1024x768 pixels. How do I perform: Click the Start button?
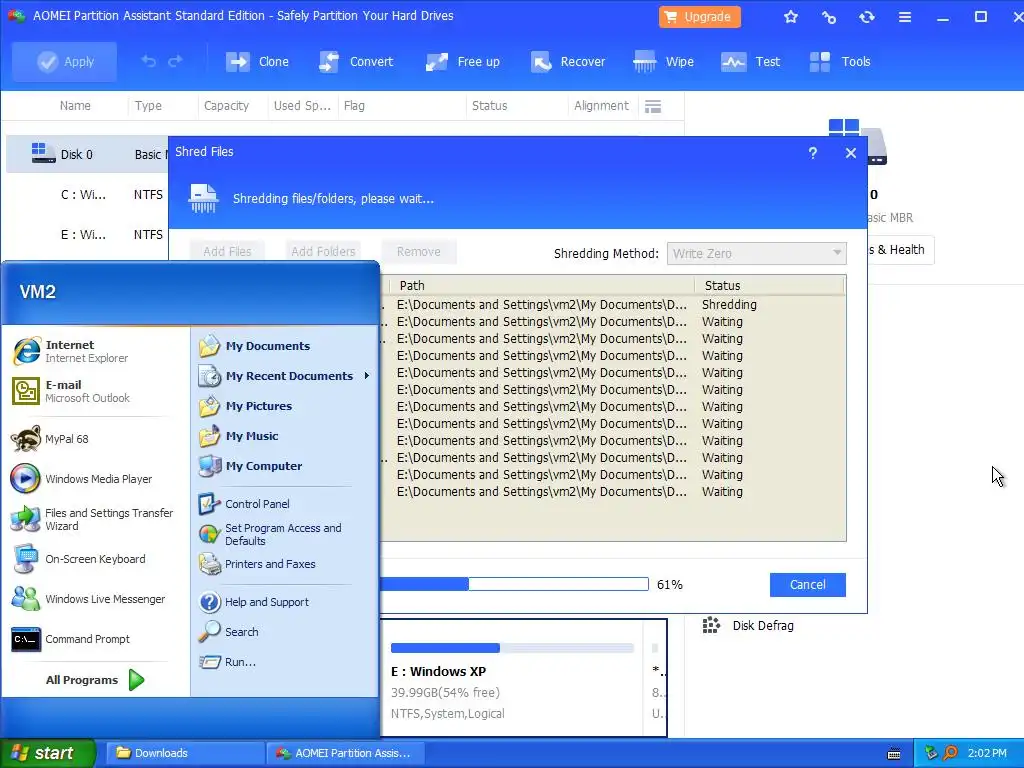47,753
